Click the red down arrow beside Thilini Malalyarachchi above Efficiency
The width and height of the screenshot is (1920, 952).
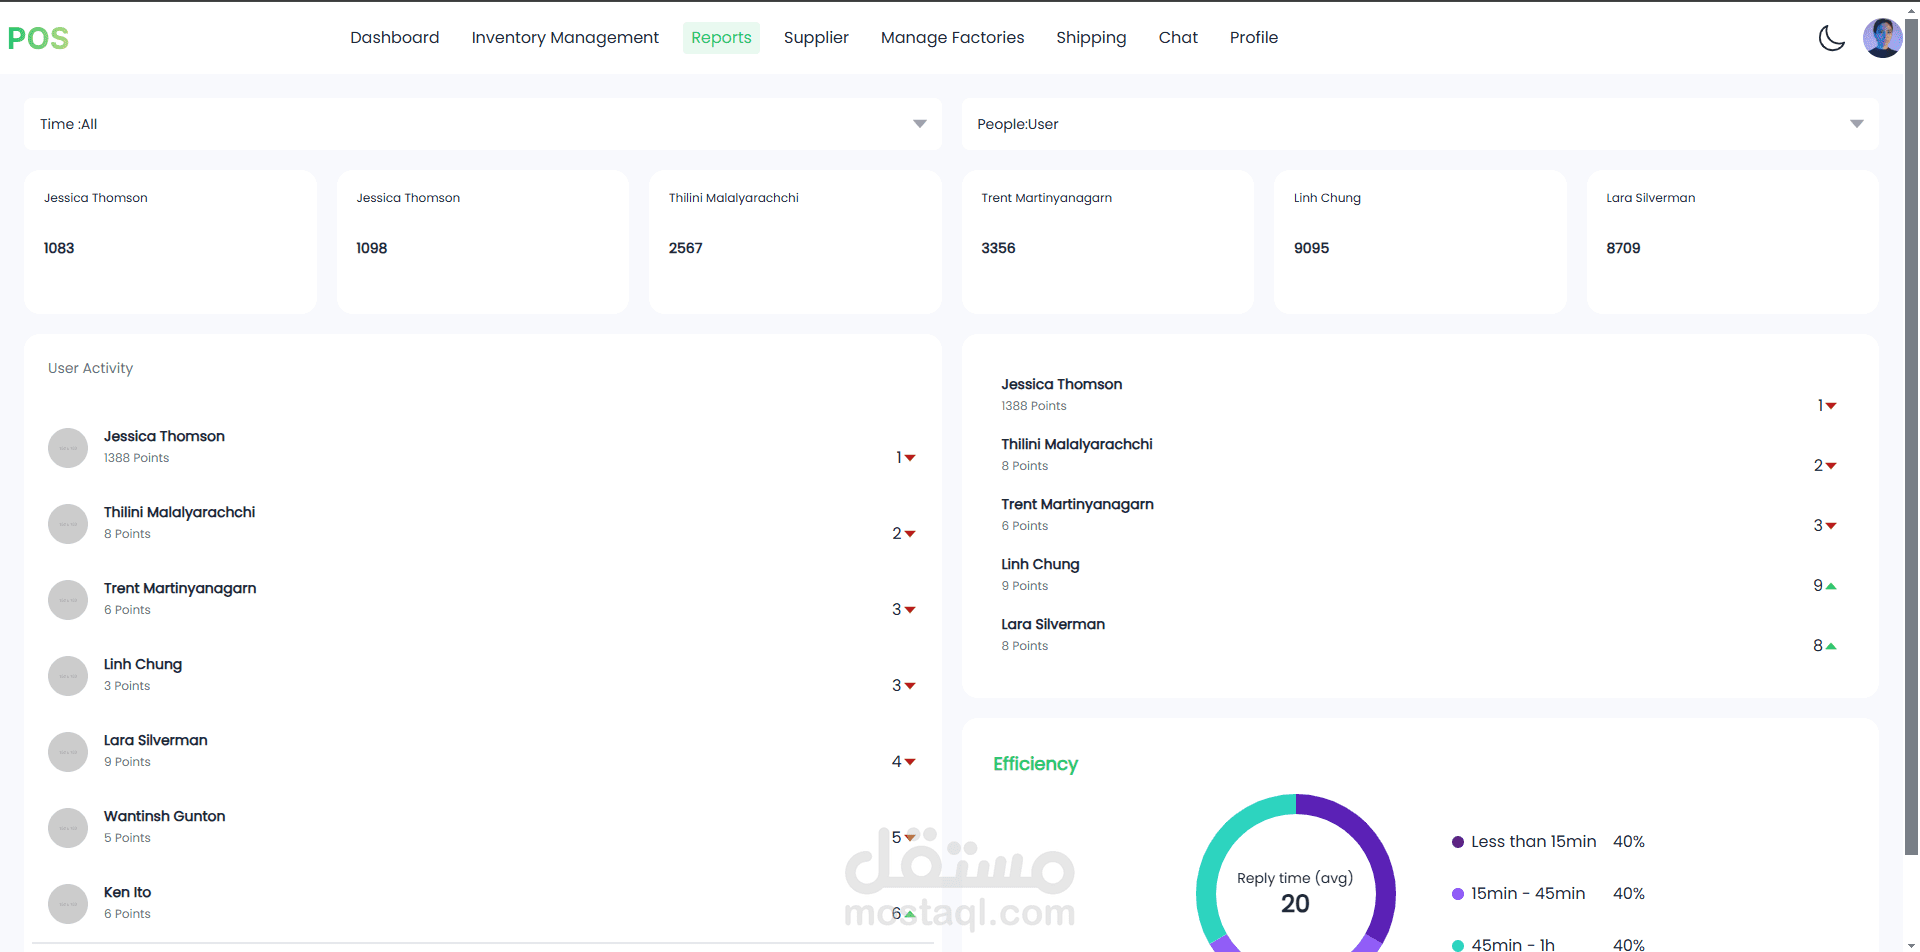point(1831,466)
